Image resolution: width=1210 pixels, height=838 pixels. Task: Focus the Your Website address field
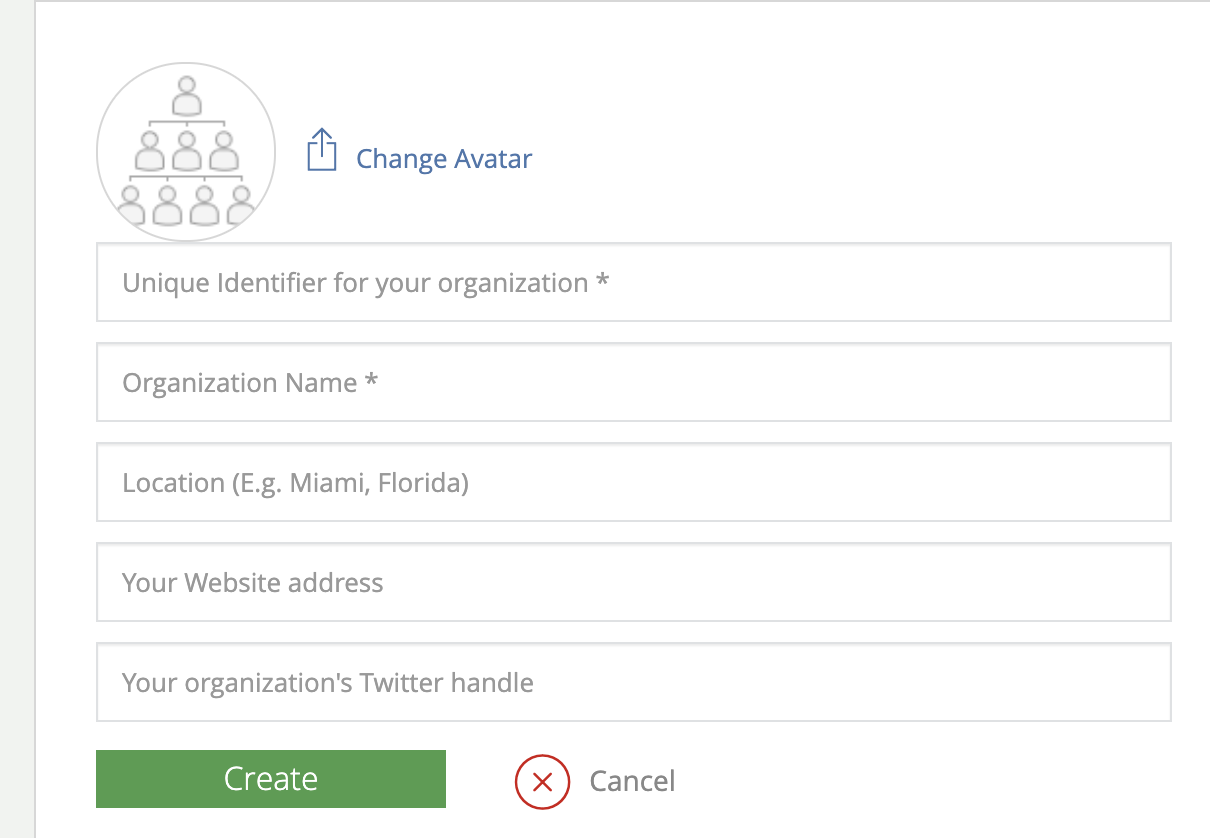(634, 582)
